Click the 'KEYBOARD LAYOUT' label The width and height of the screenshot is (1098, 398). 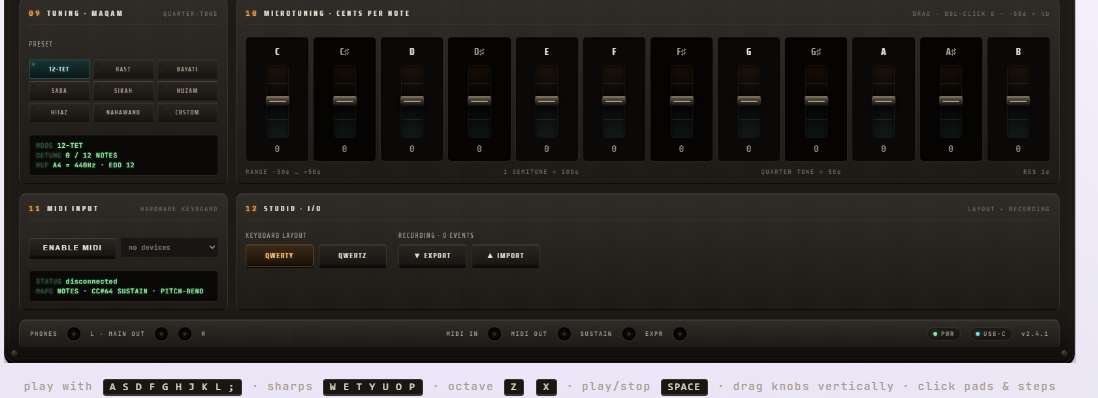276,235
